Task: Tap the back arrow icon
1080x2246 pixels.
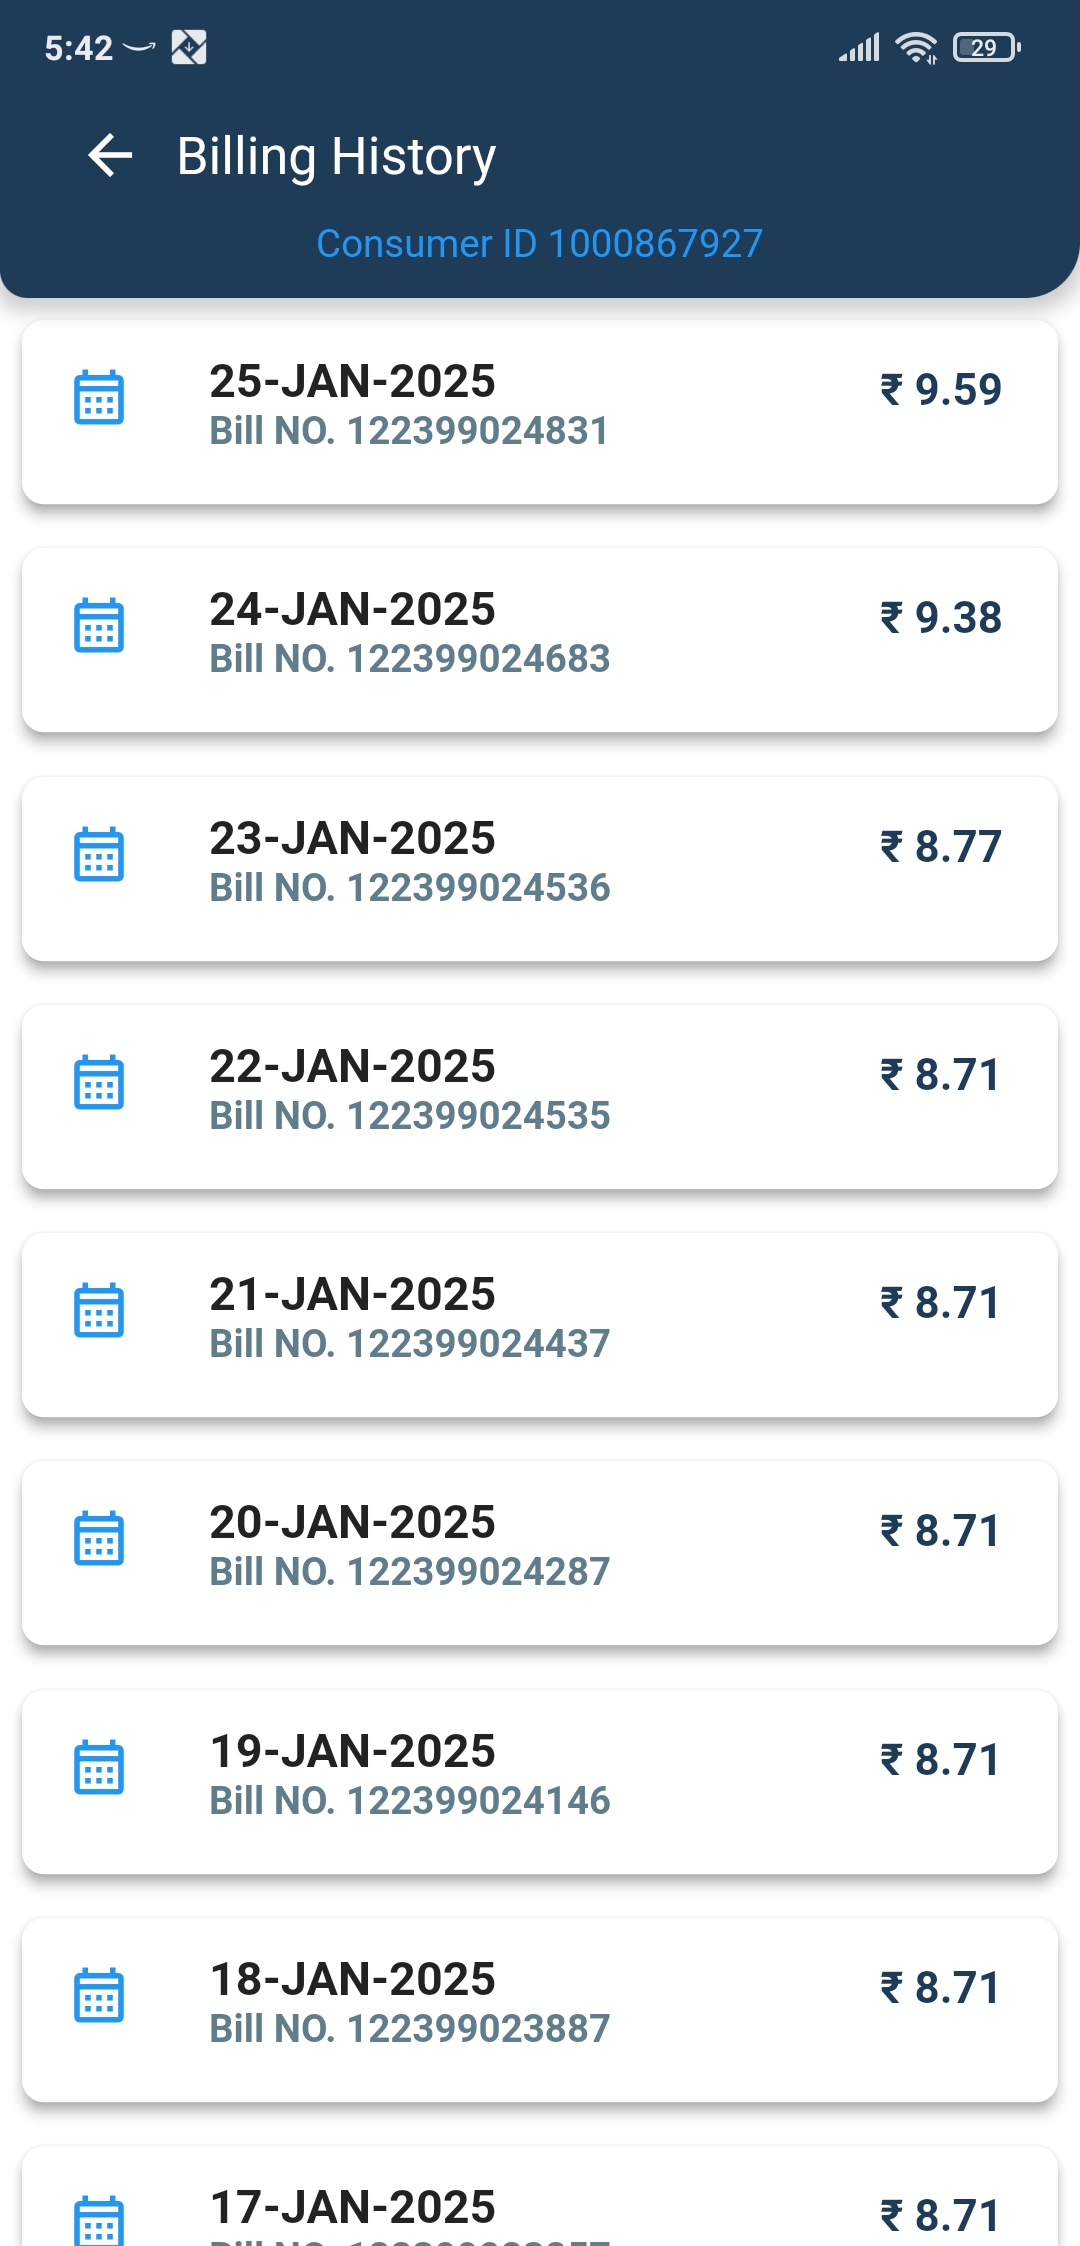Action: (x=110, y=156)
